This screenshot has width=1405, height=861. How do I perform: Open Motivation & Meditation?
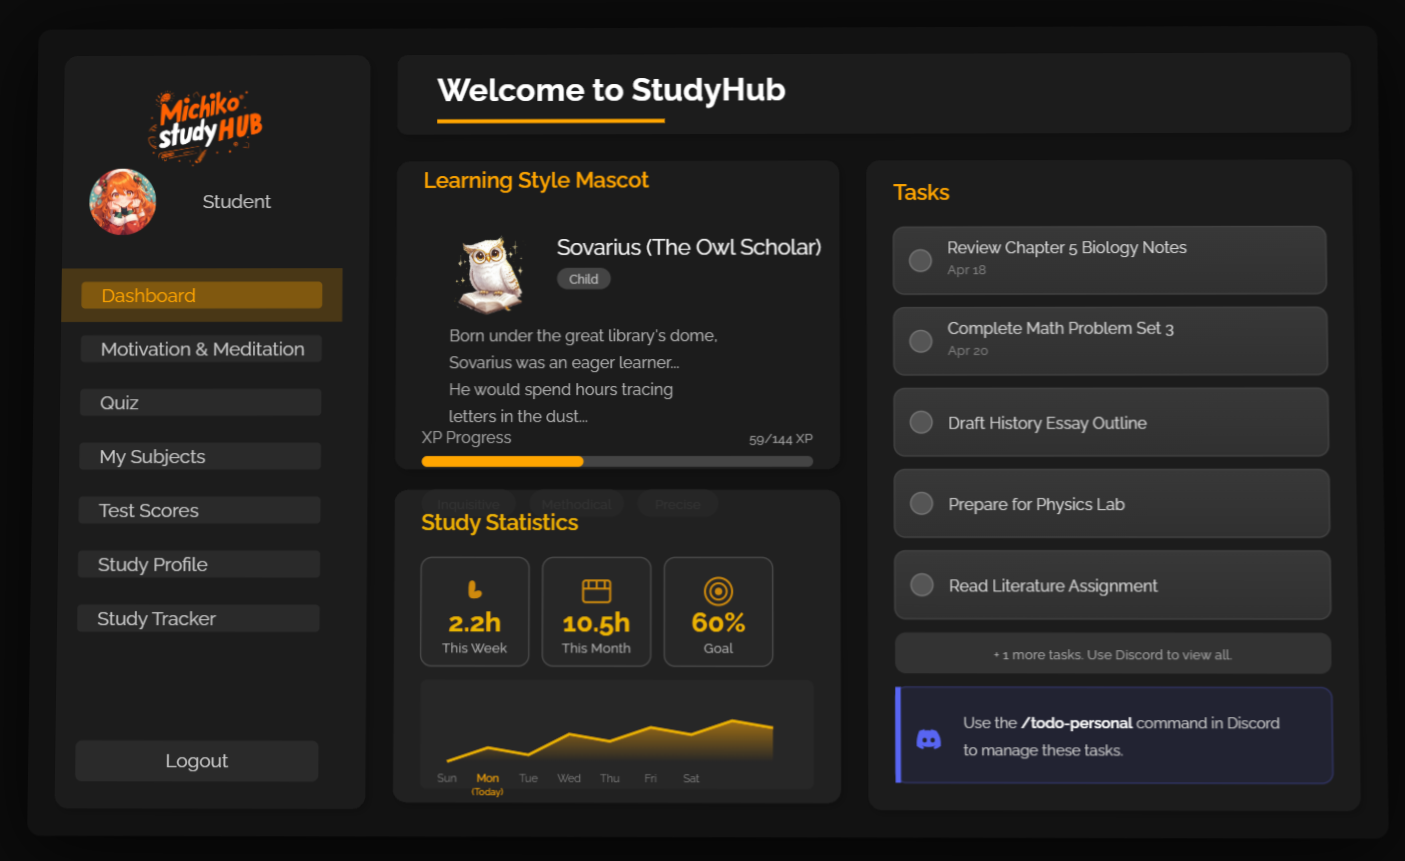coord(200,348)
